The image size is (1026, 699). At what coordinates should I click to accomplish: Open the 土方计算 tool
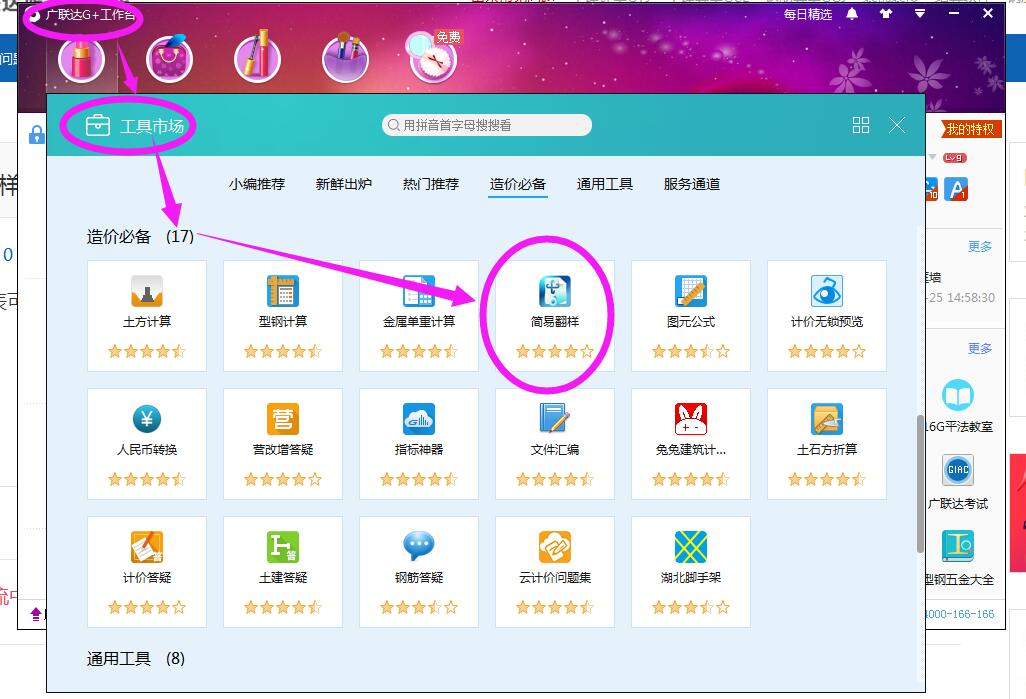coord(147,316)
